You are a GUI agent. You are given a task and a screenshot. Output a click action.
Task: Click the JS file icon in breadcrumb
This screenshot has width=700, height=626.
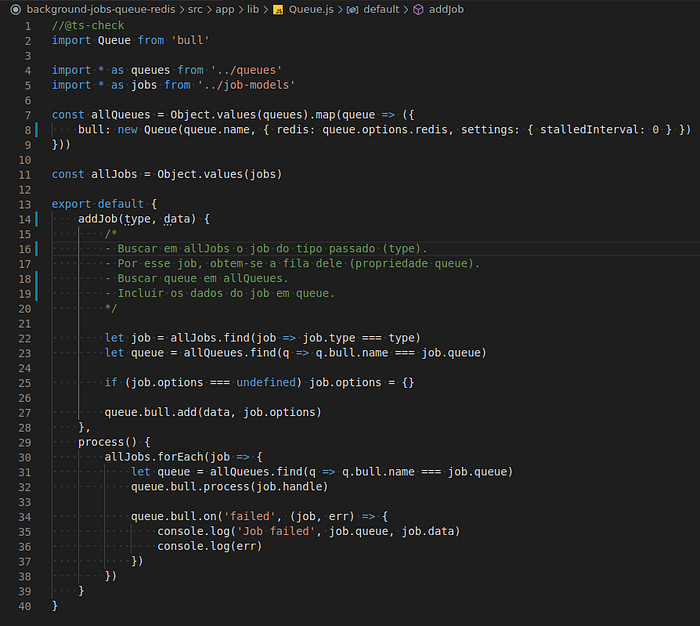[278, 10]
